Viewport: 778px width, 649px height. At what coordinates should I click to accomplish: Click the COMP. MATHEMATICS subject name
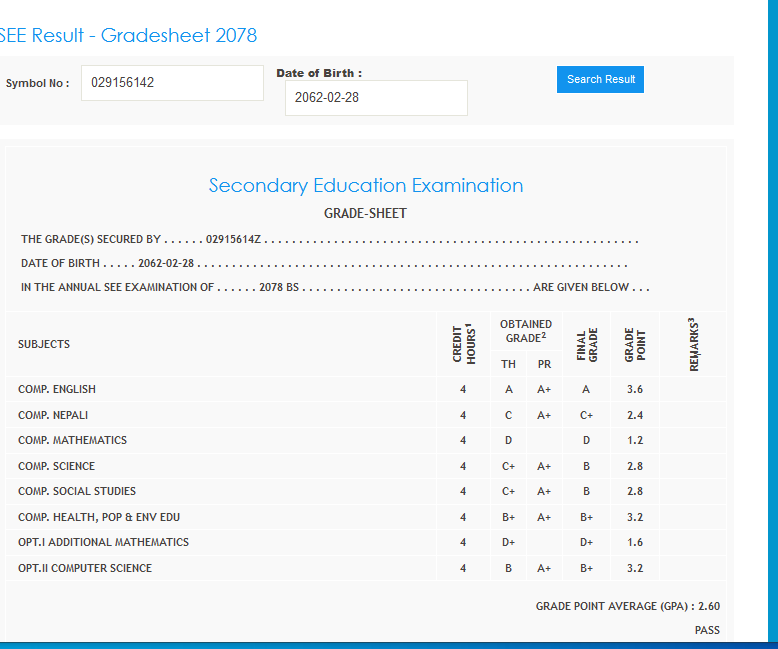(x=72, y=440)
